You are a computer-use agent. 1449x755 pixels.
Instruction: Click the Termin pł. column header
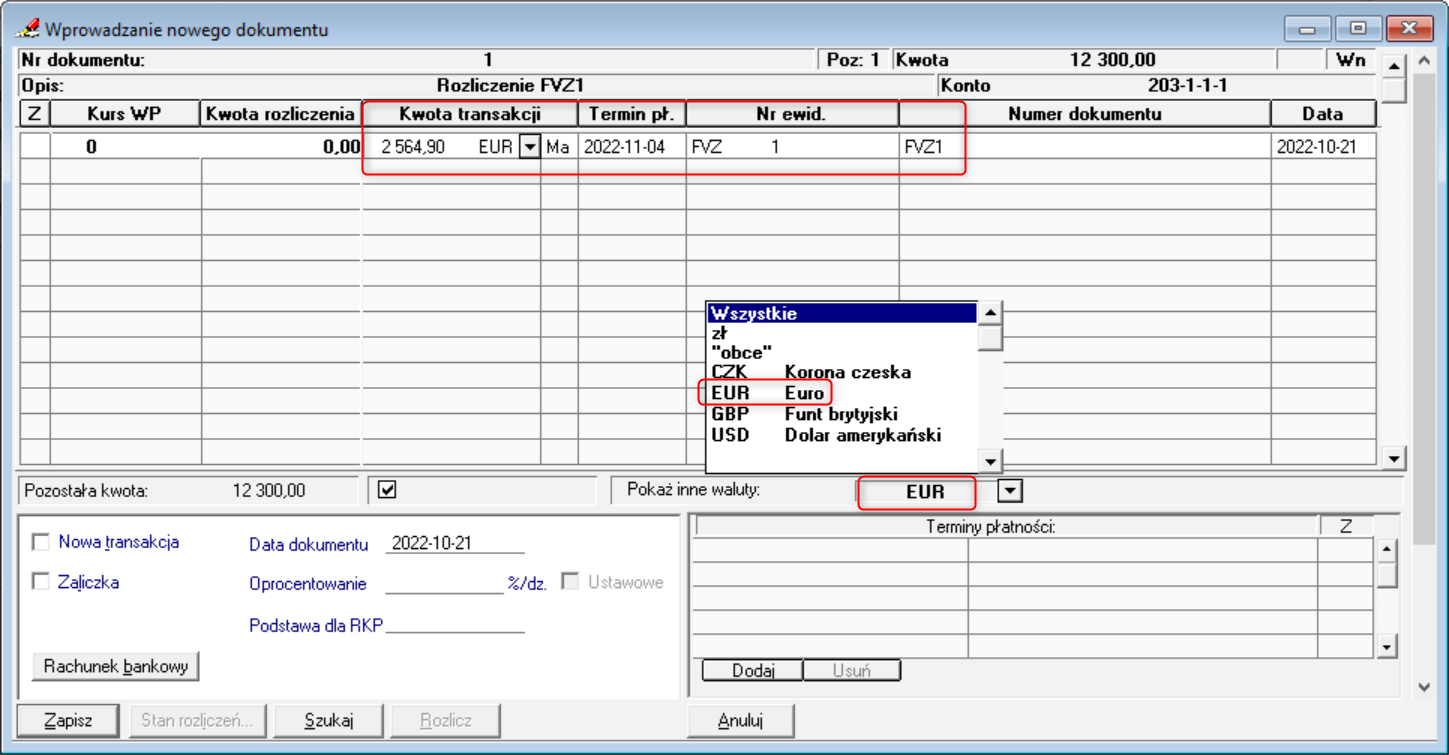pyautogui.click(x=632, y=114)
